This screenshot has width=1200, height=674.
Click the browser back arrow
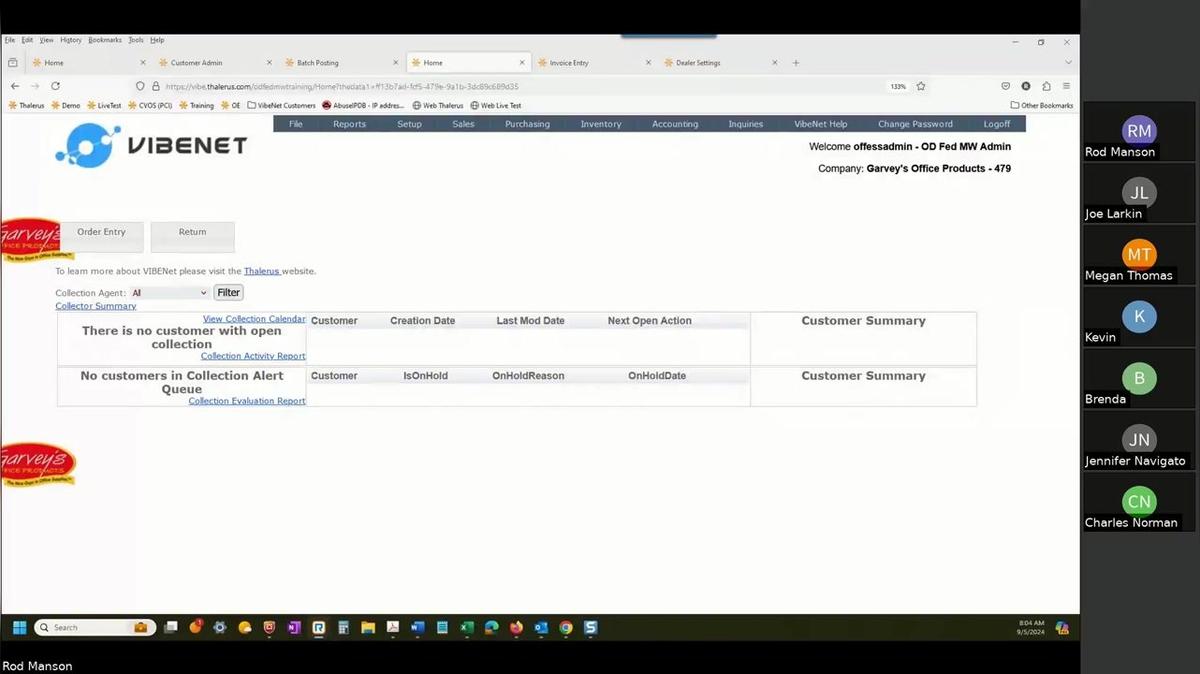pos(15,86)
